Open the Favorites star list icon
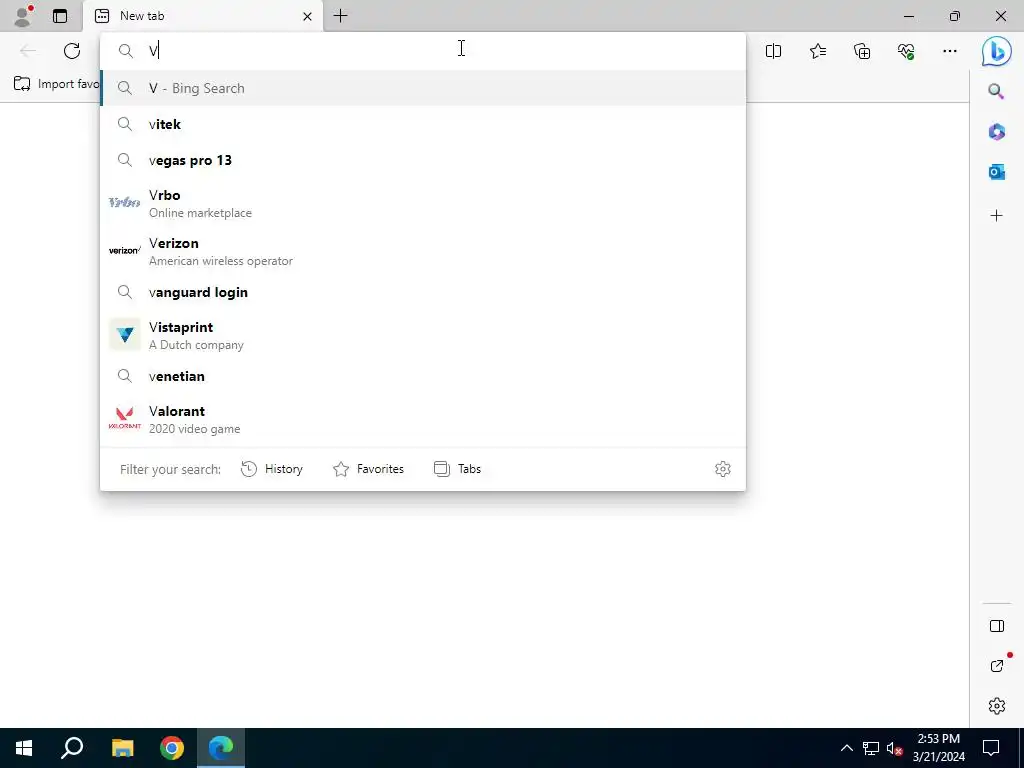This screenshot has height=768, width=1024. [x=818, y=51]
